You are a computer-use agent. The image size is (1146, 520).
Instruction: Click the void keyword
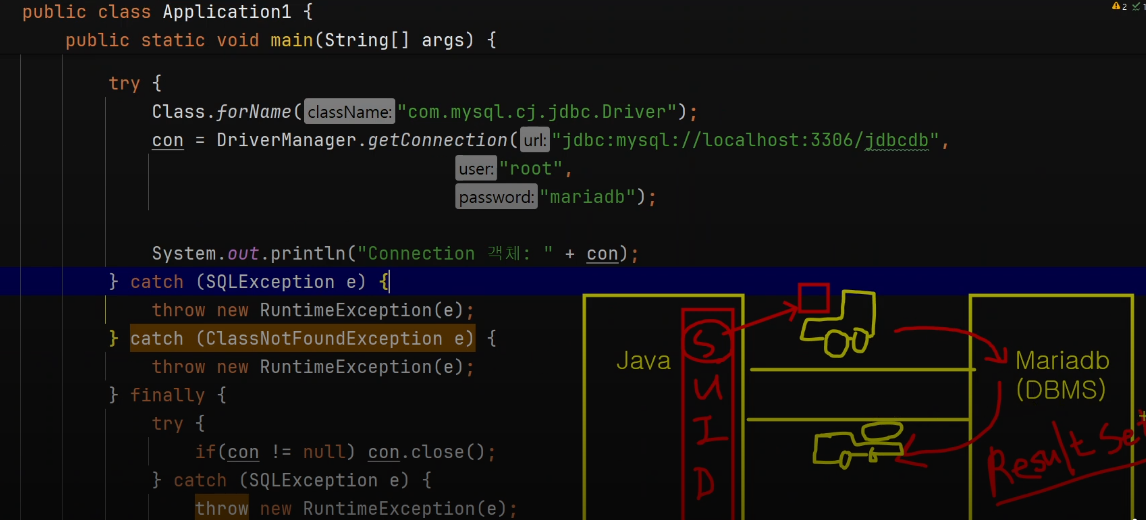point(238,39)
